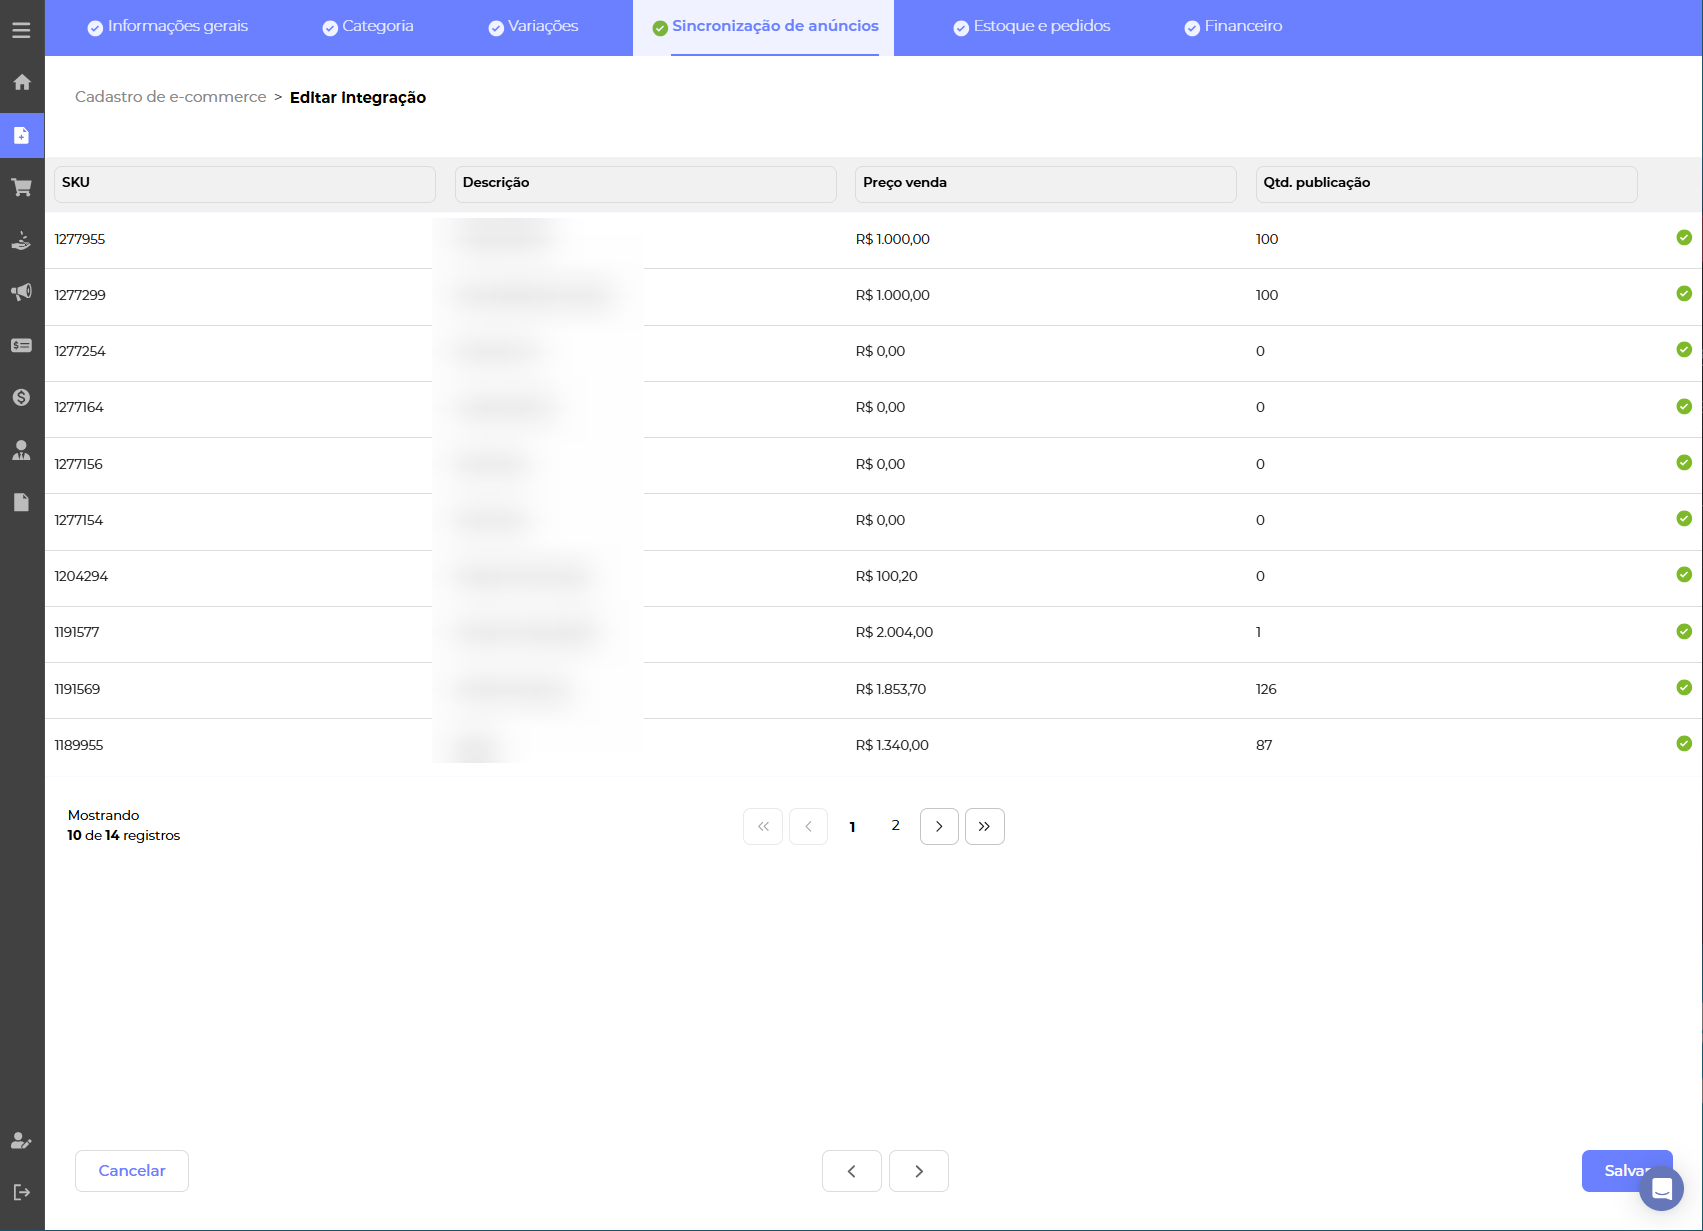The image size is (1703, 1231).
Task: Toggle sync status for SKU 1204294
Action: [x=1684, y=575]
